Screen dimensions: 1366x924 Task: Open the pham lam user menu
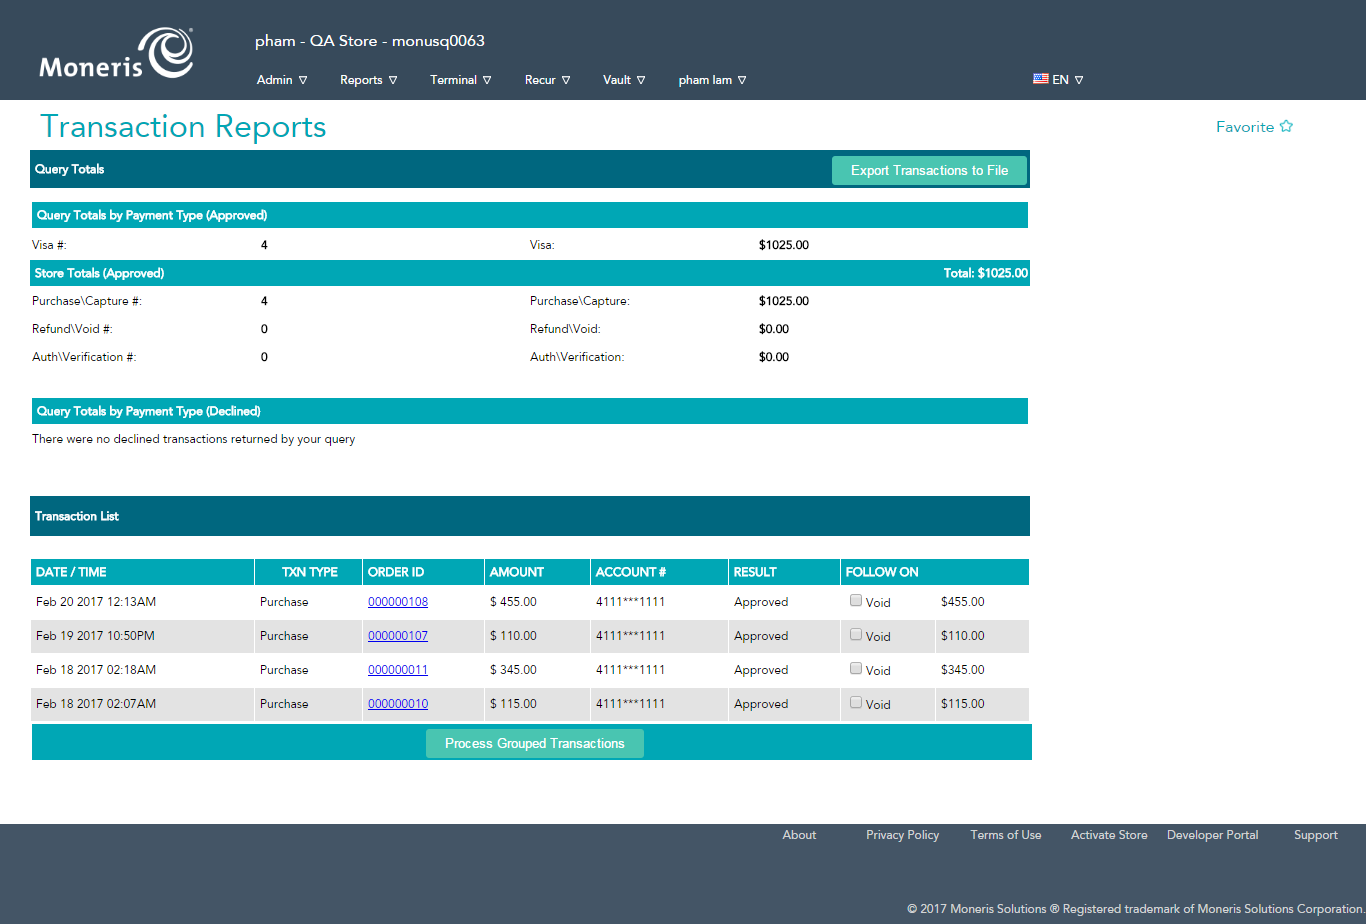pyautogui.click(x=712, y=80)
